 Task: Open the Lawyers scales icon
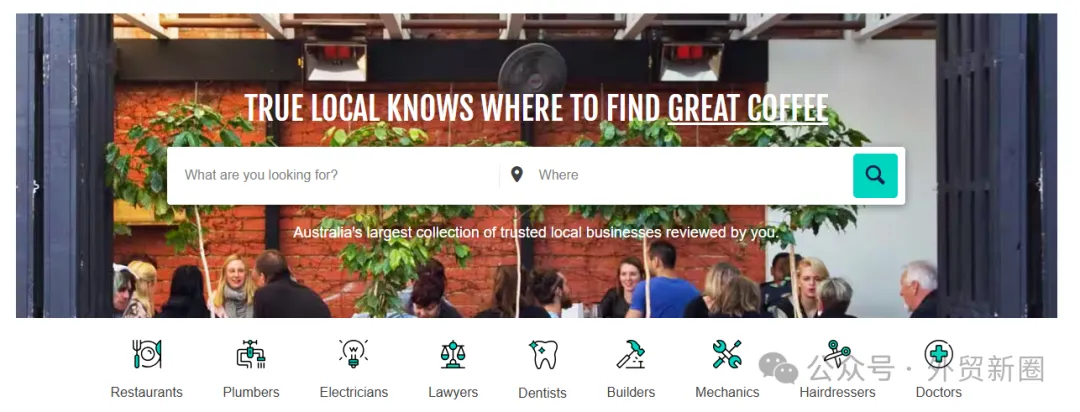coord(453,354)
